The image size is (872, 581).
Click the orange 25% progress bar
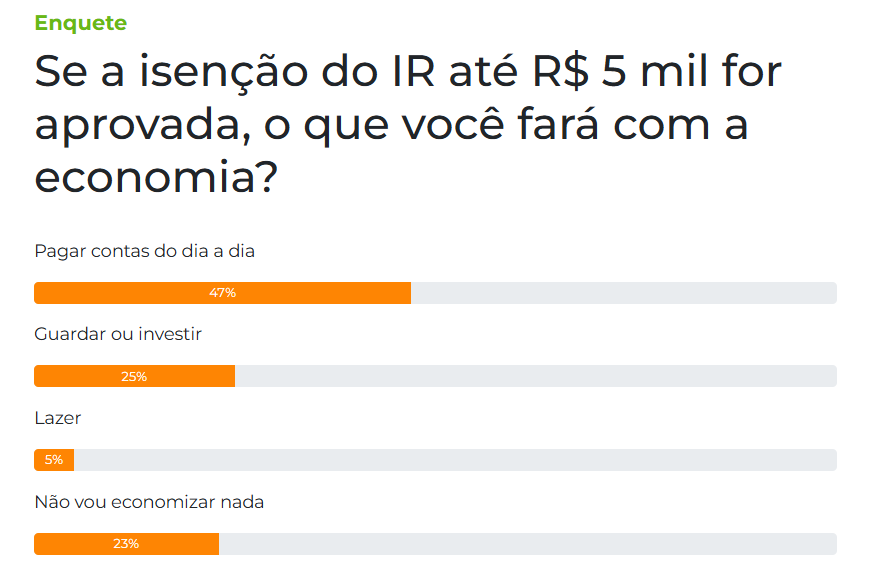(135, 376)
